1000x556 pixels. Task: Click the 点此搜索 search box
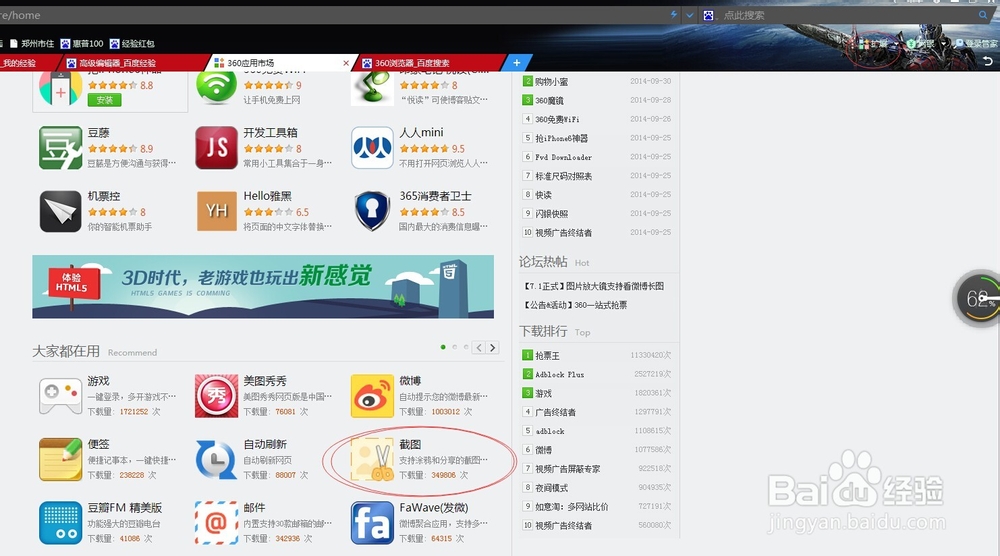point(846,15)
